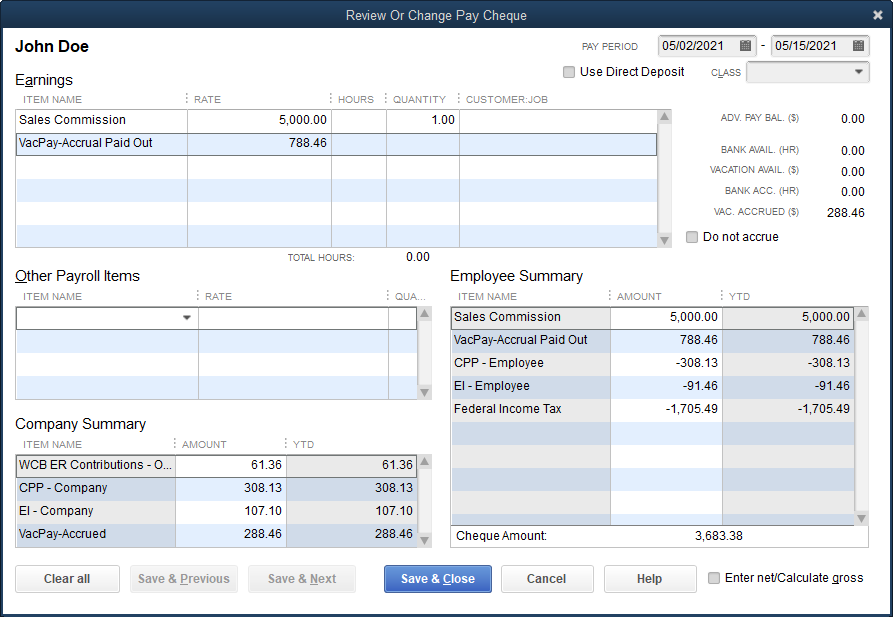The image size is (893, 617).
Task: Click the Earnings table scrollbar
Action: (x=663, y=180)
